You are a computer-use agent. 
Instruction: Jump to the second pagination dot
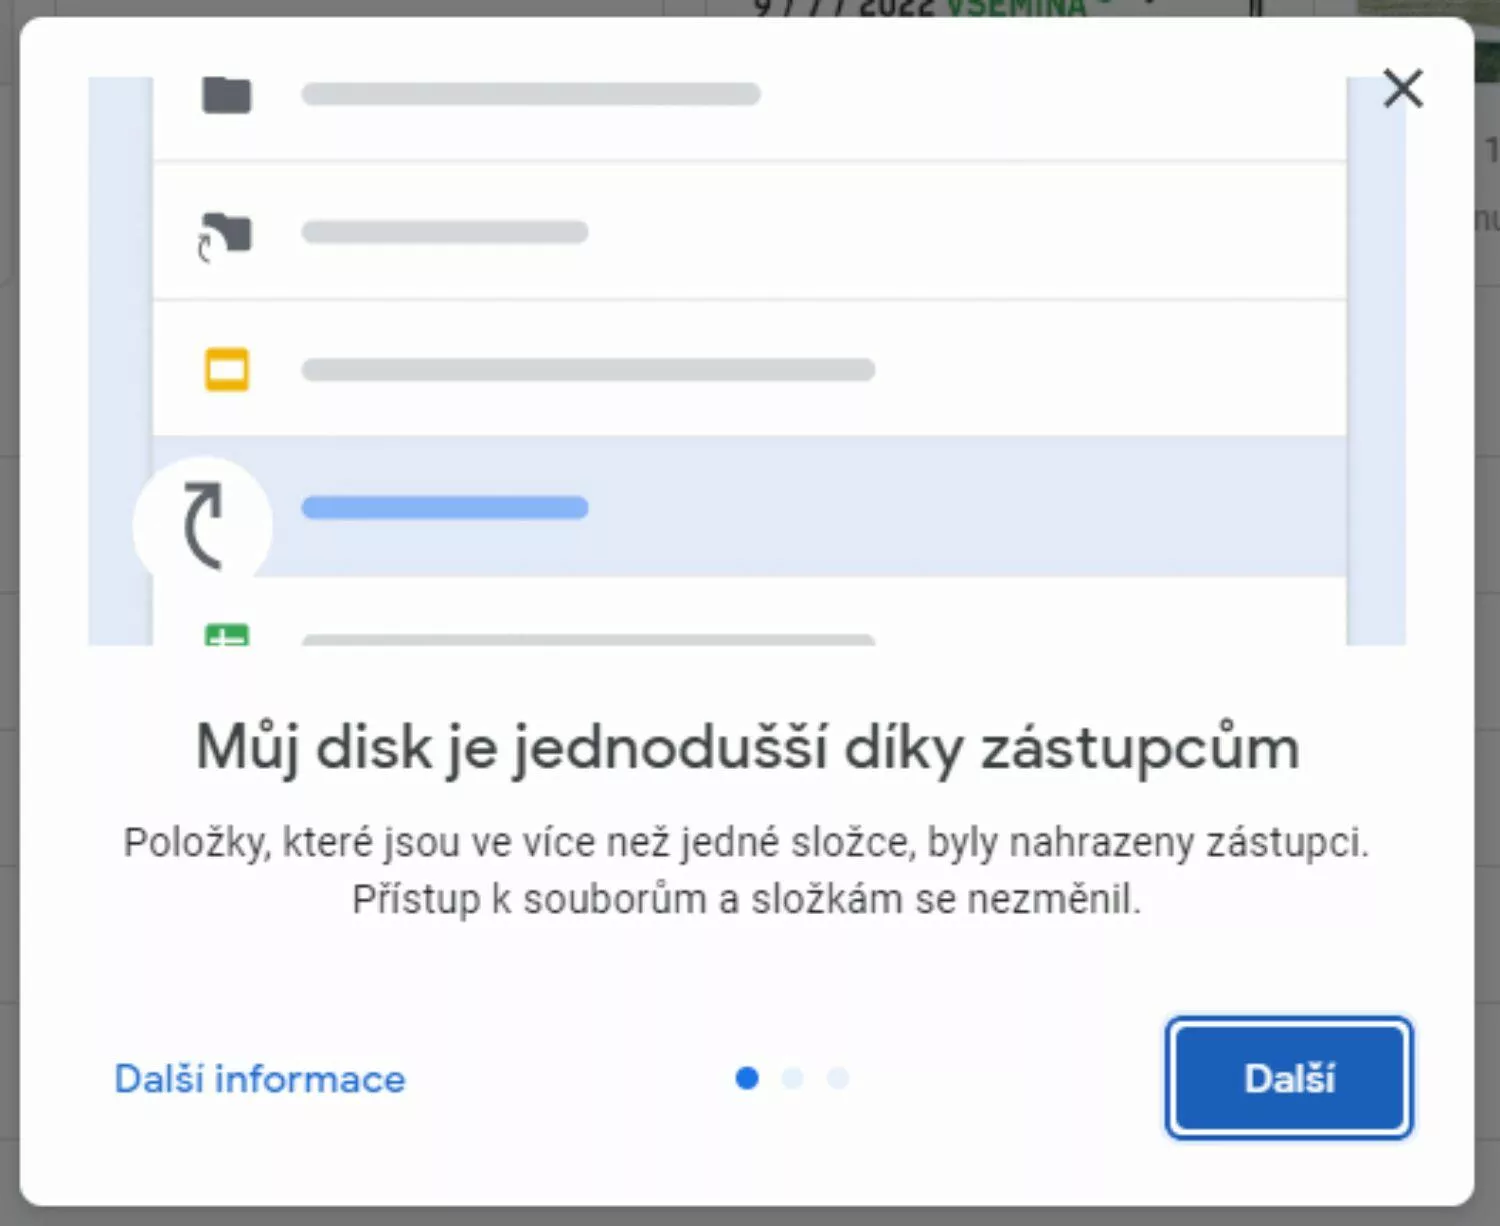pyautogui.click(x=793, y=1078)
